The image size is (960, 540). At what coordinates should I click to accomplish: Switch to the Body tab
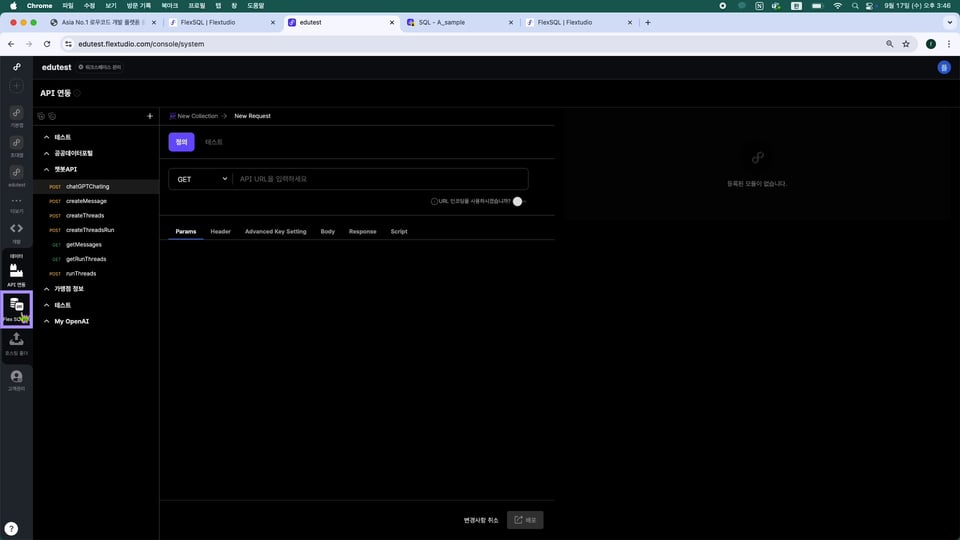328,231
